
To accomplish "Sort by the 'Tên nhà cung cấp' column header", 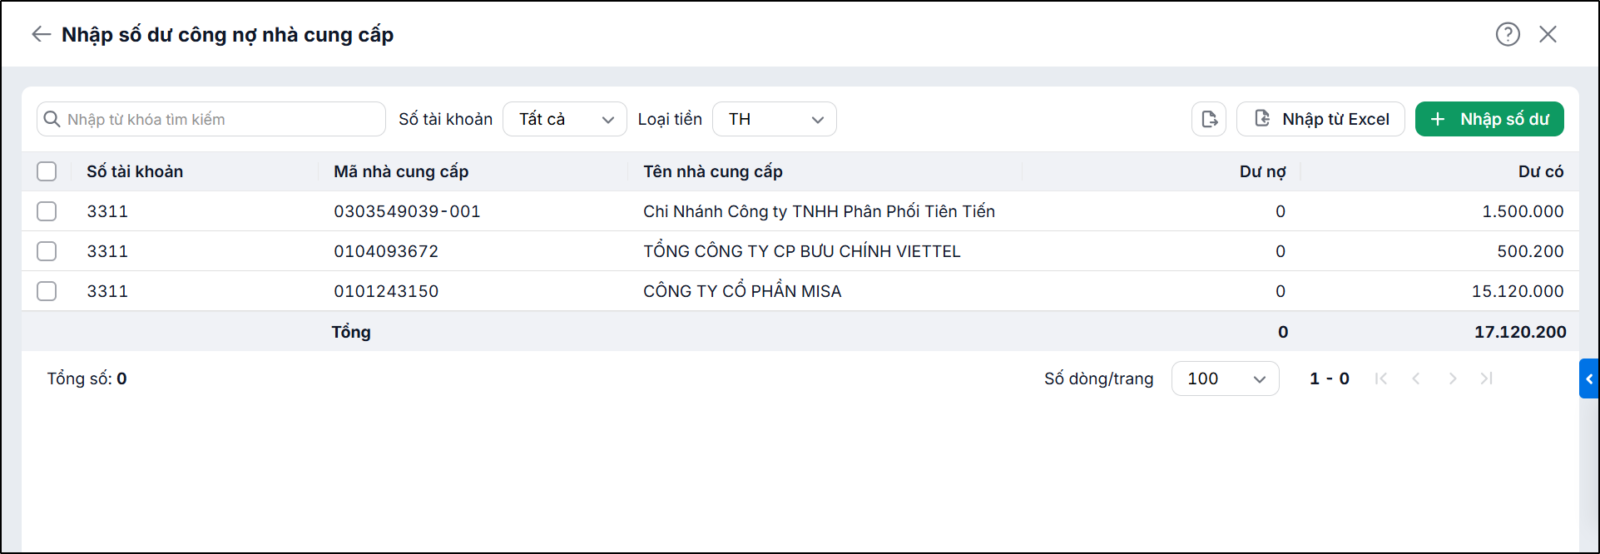I will click(713, 171).
